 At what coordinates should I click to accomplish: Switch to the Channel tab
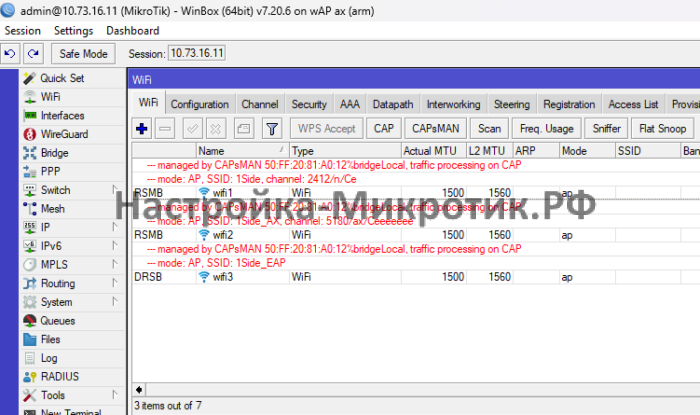260,104
